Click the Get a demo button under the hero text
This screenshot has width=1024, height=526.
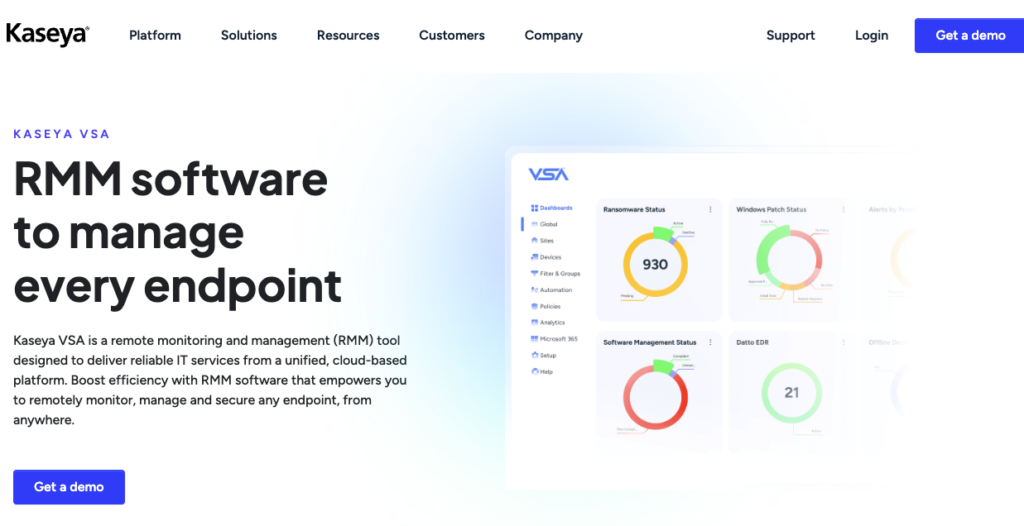(69, 487)
